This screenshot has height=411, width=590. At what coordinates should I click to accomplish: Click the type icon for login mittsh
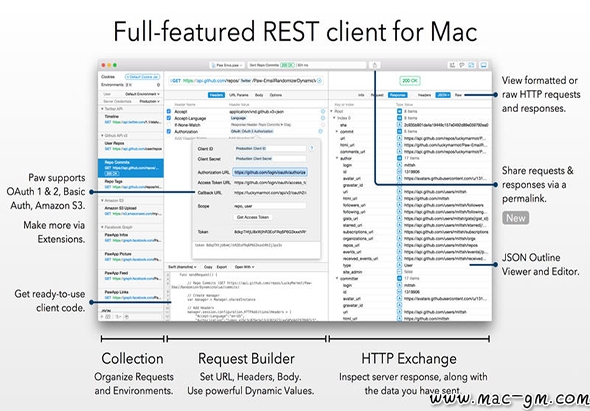point(399,165)
